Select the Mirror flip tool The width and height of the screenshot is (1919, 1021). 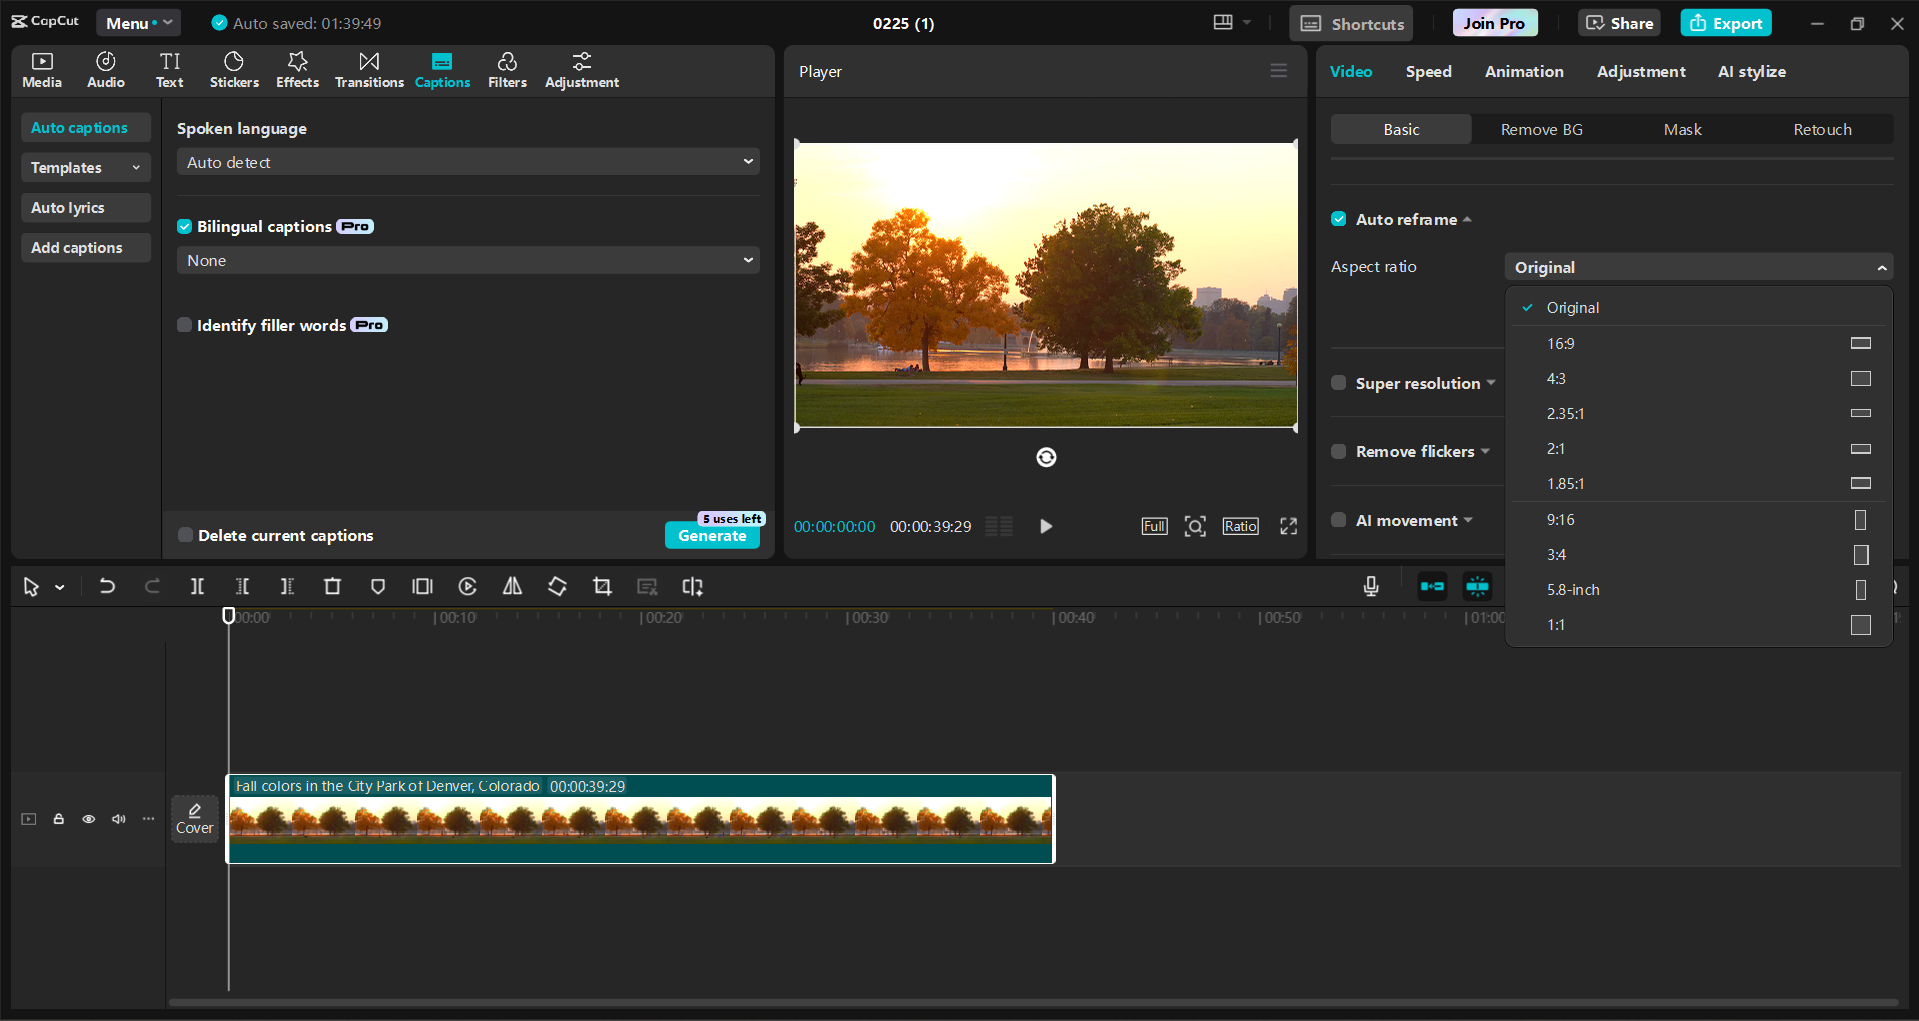click(x=511, y=587)
